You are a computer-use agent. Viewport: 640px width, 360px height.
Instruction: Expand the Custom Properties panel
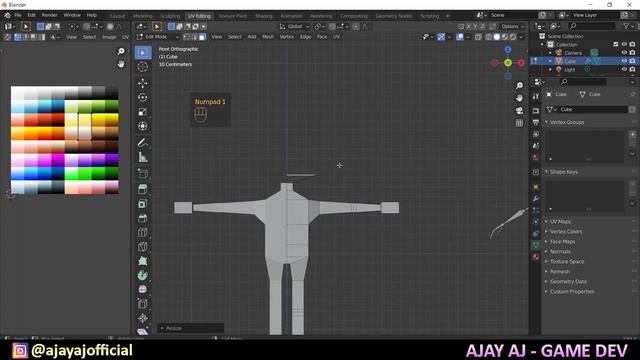coord(572,291)
